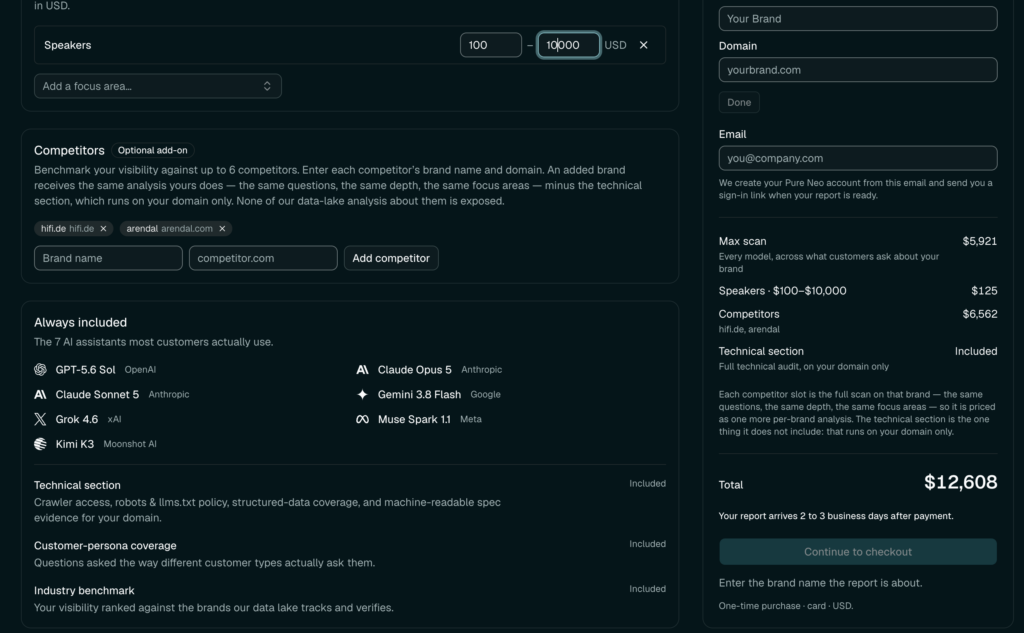Click Included label beside Industry benchmark

tap(648, 589)
